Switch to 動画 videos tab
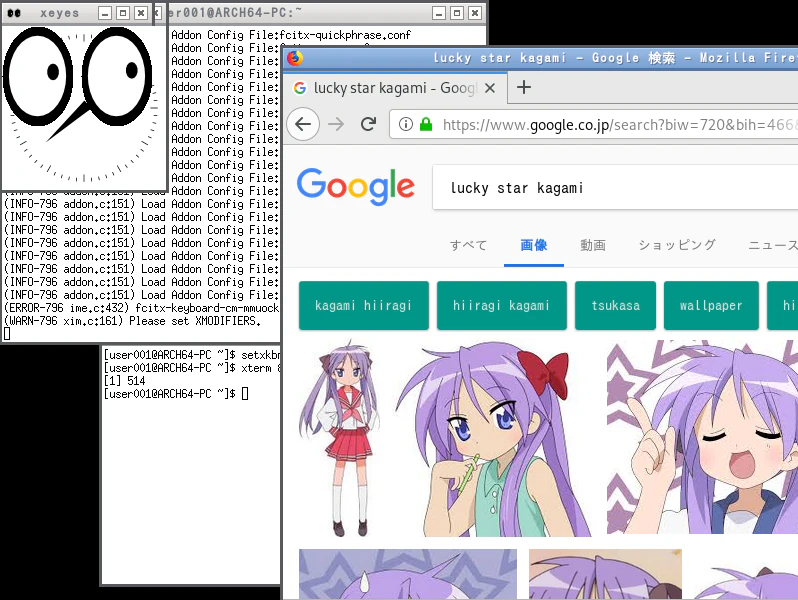 click(x=593, y=245)
